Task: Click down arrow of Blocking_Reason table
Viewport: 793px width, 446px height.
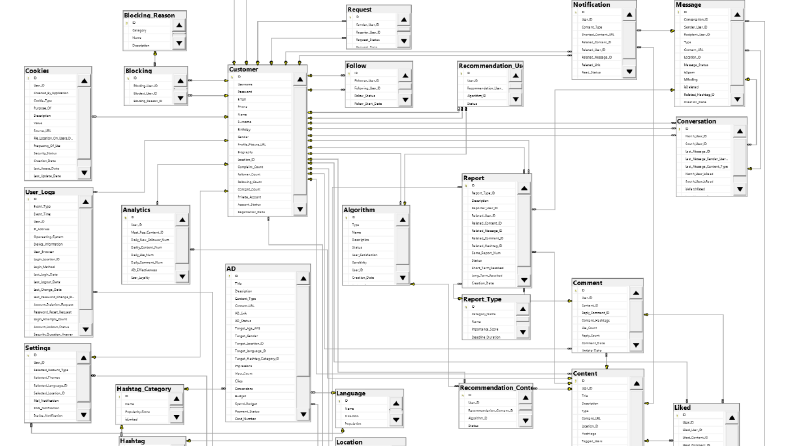Action: coord(179,43)
